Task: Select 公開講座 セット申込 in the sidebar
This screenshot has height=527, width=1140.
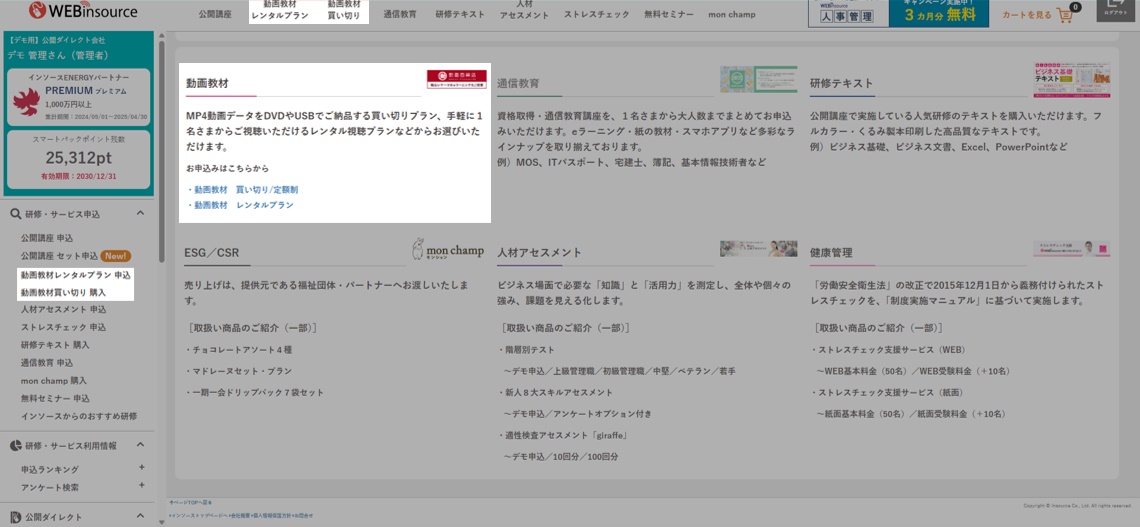Action: coord(59,256)
